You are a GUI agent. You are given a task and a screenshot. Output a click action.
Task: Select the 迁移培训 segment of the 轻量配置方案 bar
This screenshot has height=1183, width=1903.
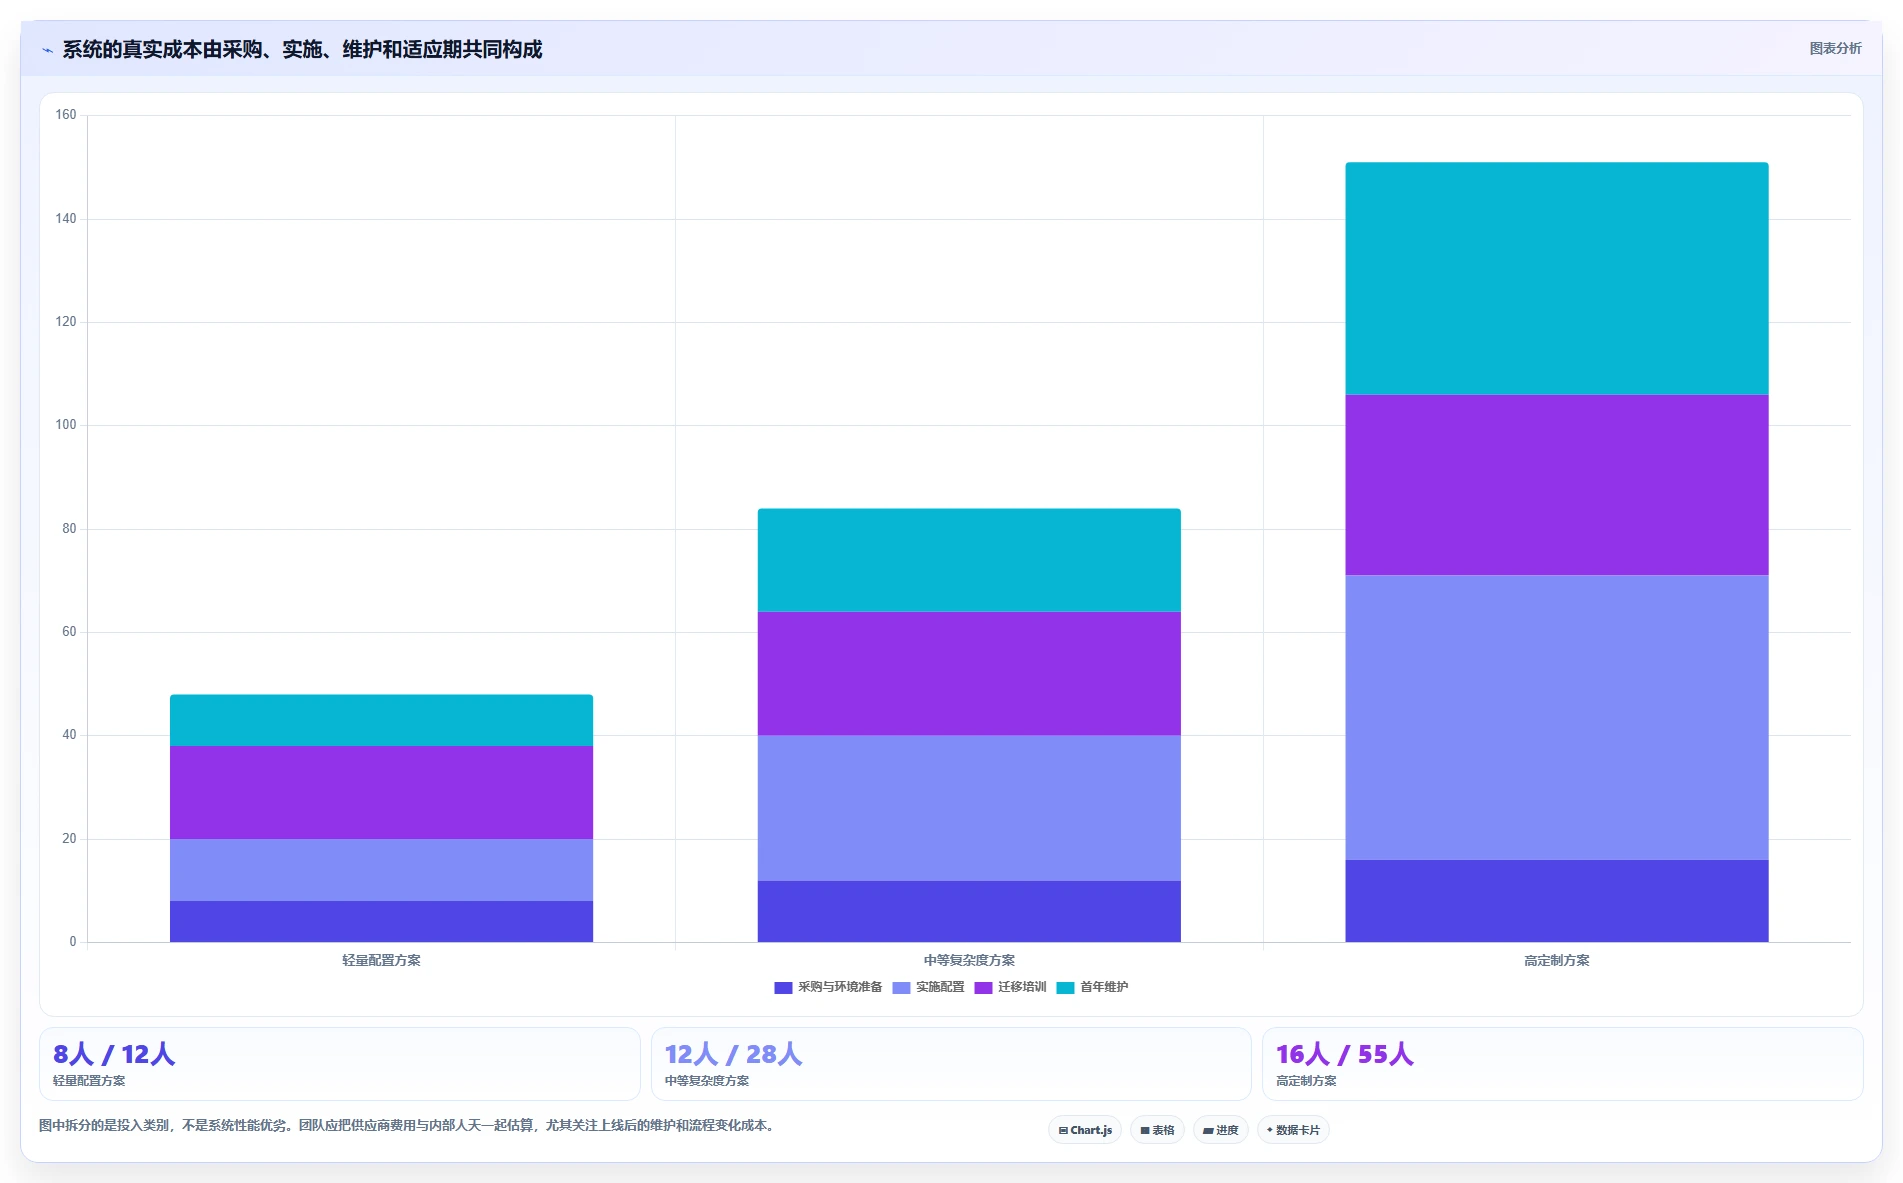[x=381, y=792]
